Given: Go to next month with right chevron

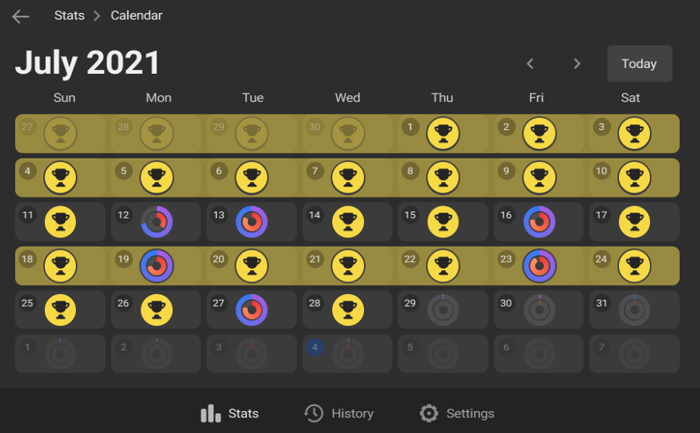Looking at the screenshot, I should [577, 64].
